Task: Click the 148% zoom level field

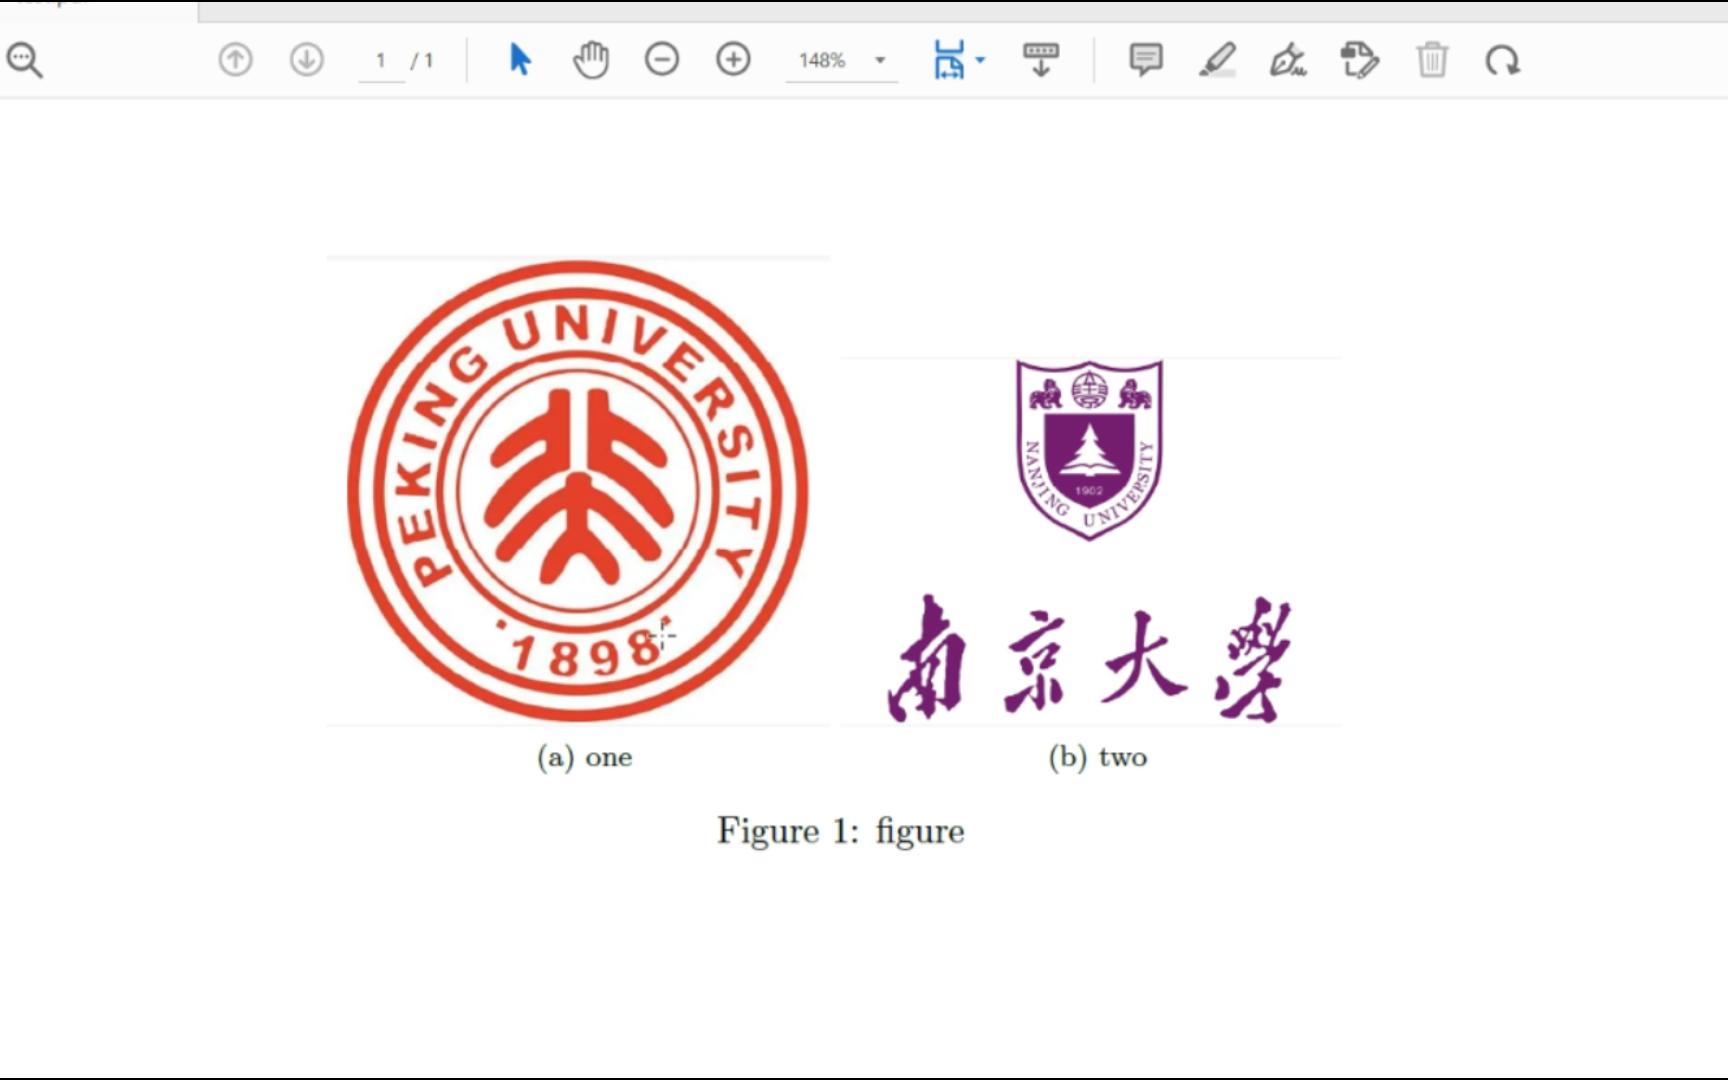Action: (823, 61)
